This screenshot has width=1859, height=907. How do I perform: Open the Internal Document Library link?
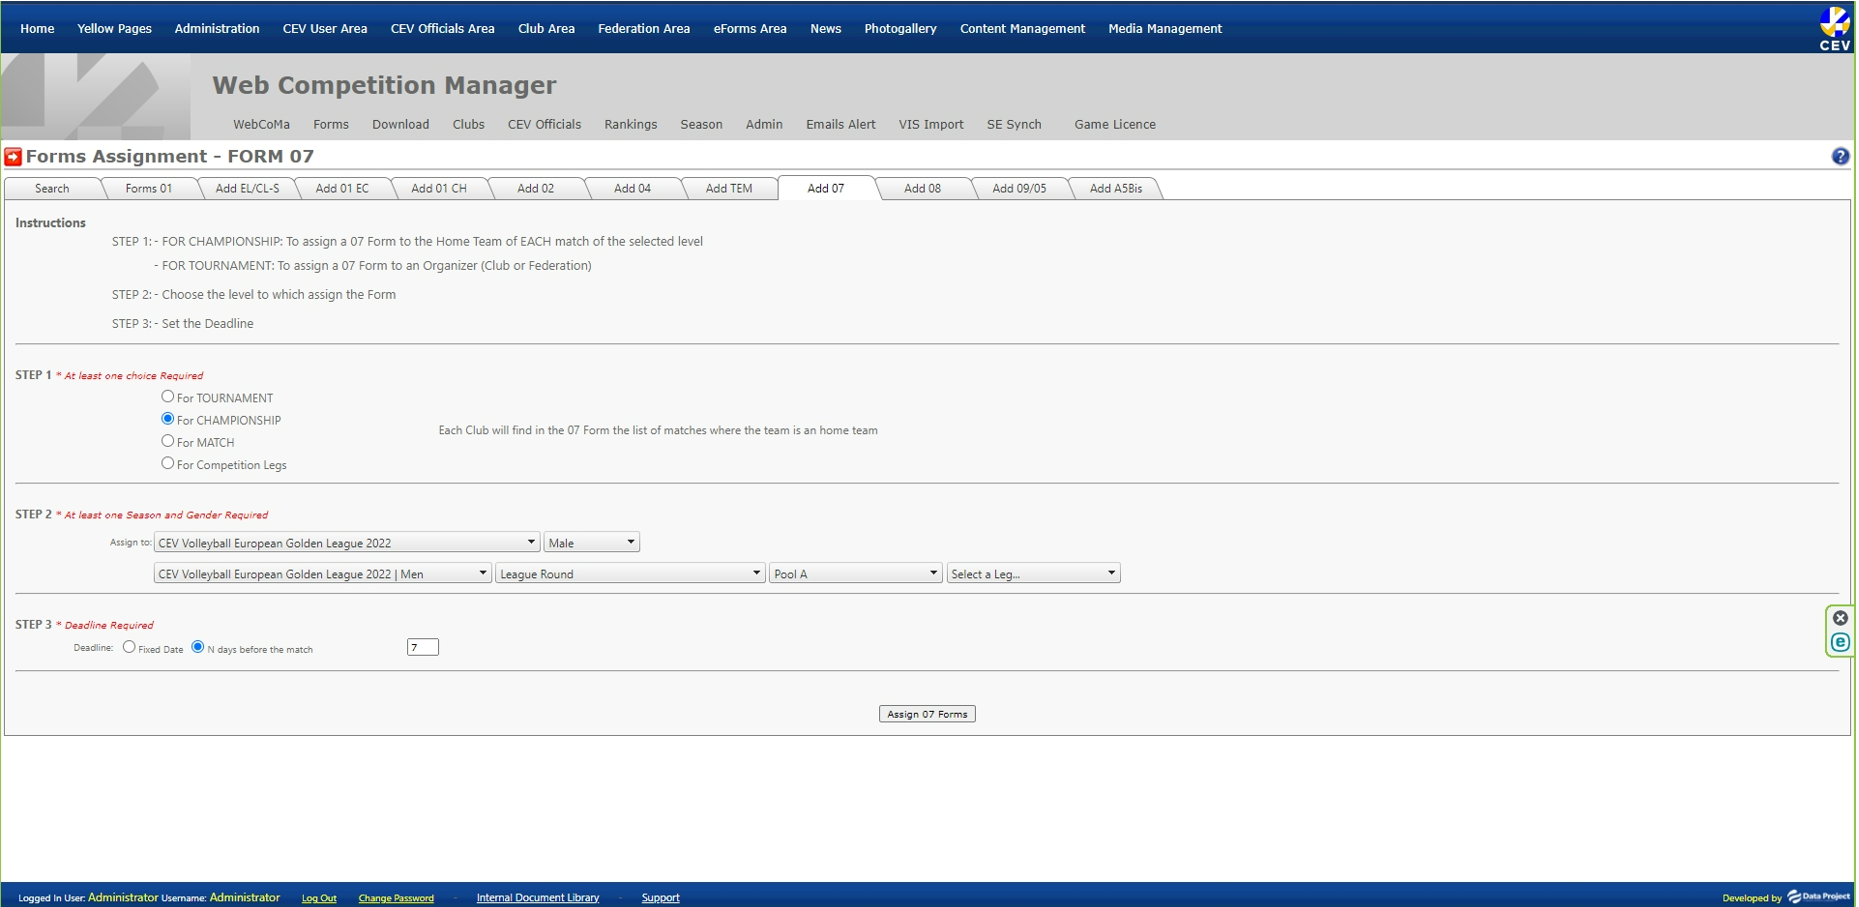coord(538,898)
